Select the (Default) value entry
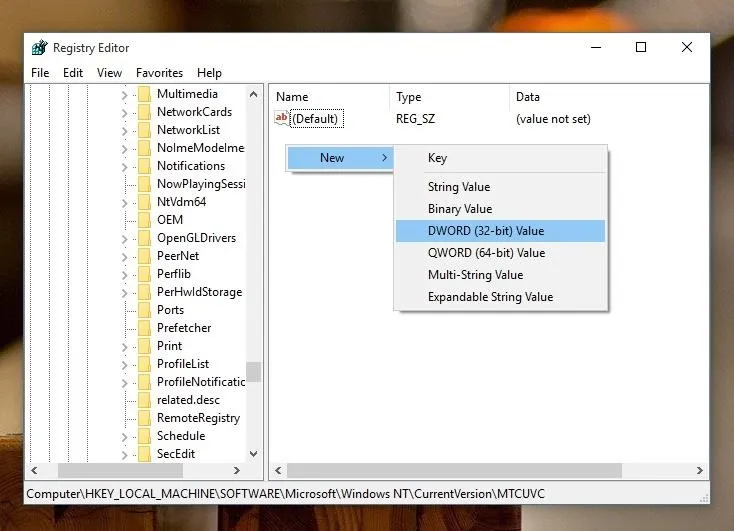The image size is (734, 531). [315, 118]
